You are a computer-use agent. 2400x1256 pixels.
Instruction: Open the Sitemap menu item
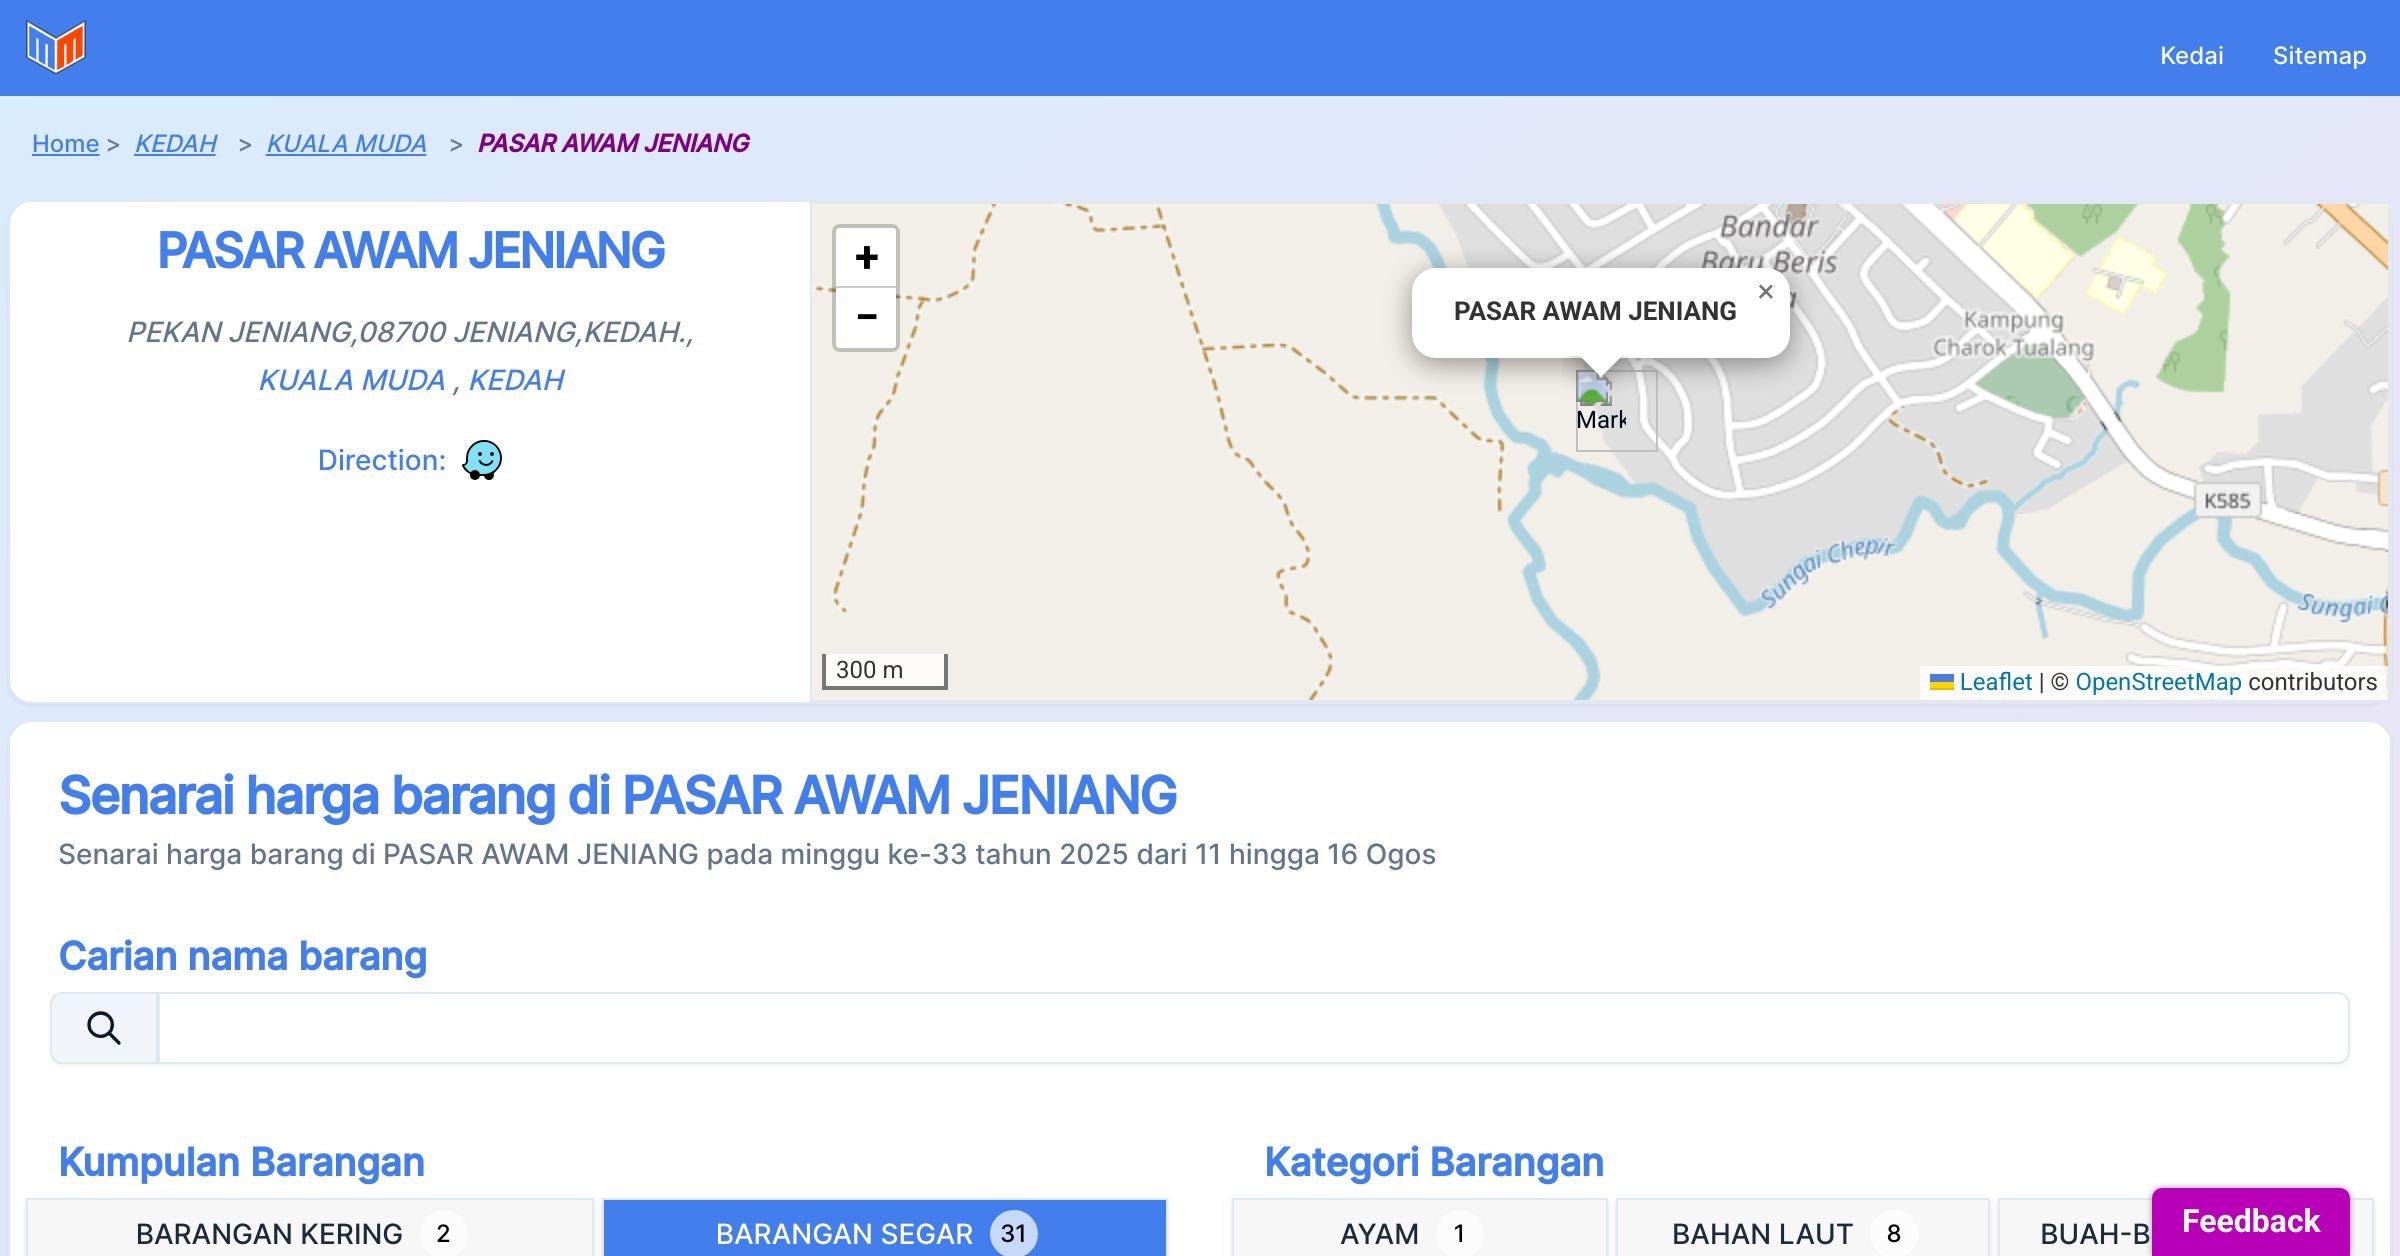tap(2319, 56)
